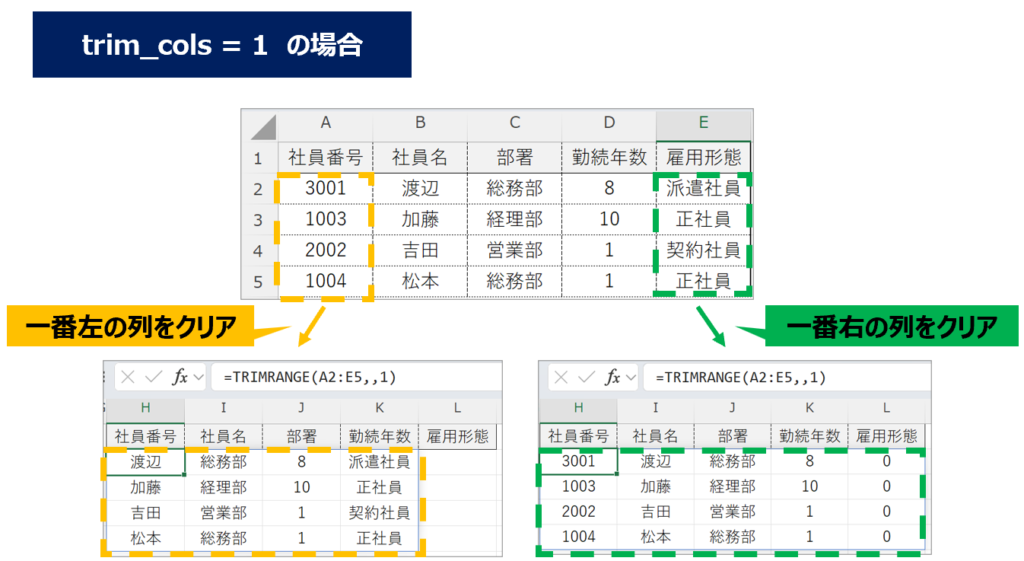
Task: Click the fx insert function icon in left formula bar
Action: [180, 377]
